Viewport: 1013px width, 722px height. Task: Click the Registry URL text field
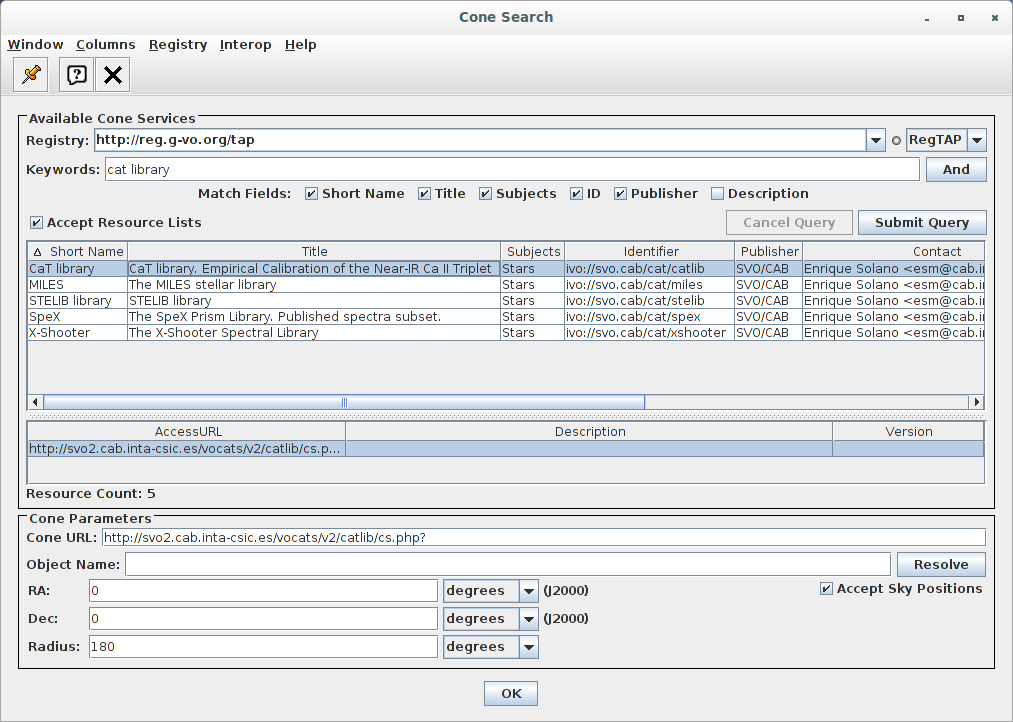coord(481,140)
